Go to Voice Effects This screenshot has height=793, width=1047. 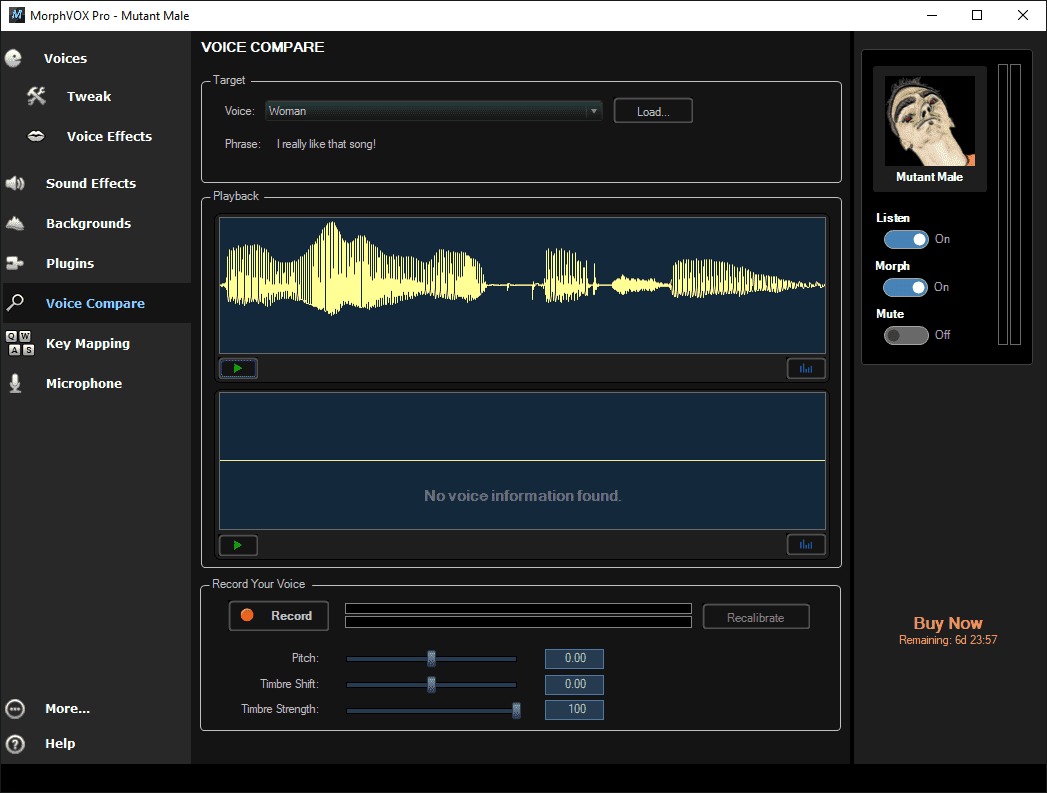click(110, 136)
